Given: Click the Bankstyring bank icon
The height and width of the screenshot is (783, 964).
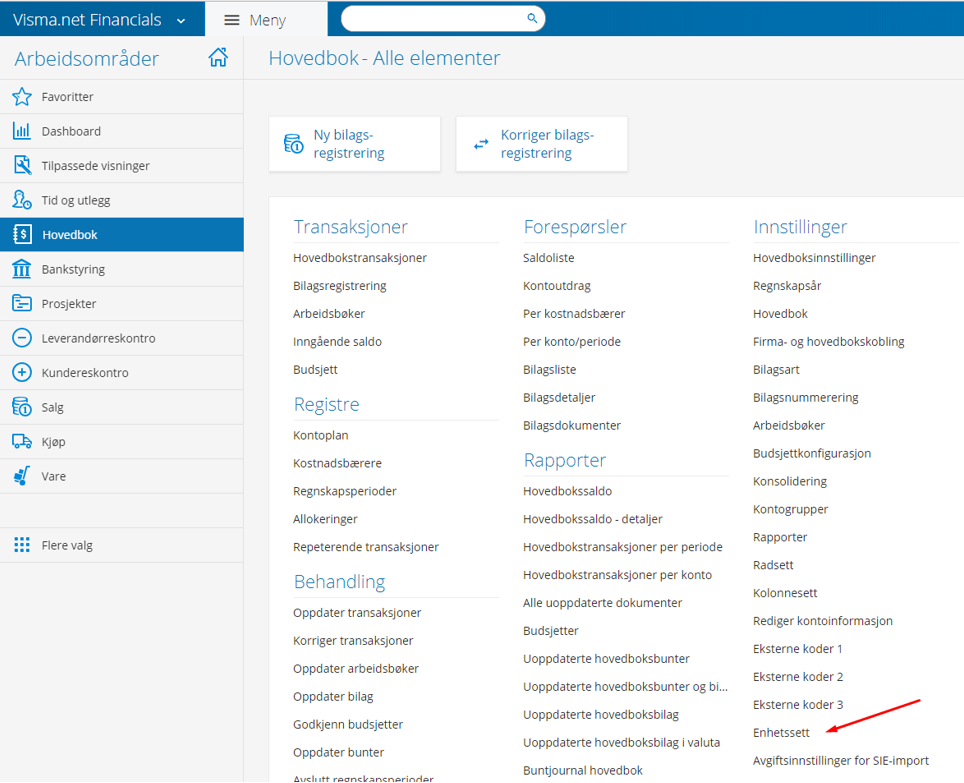Looking at the screenshot, I should [x=22, y=269].
